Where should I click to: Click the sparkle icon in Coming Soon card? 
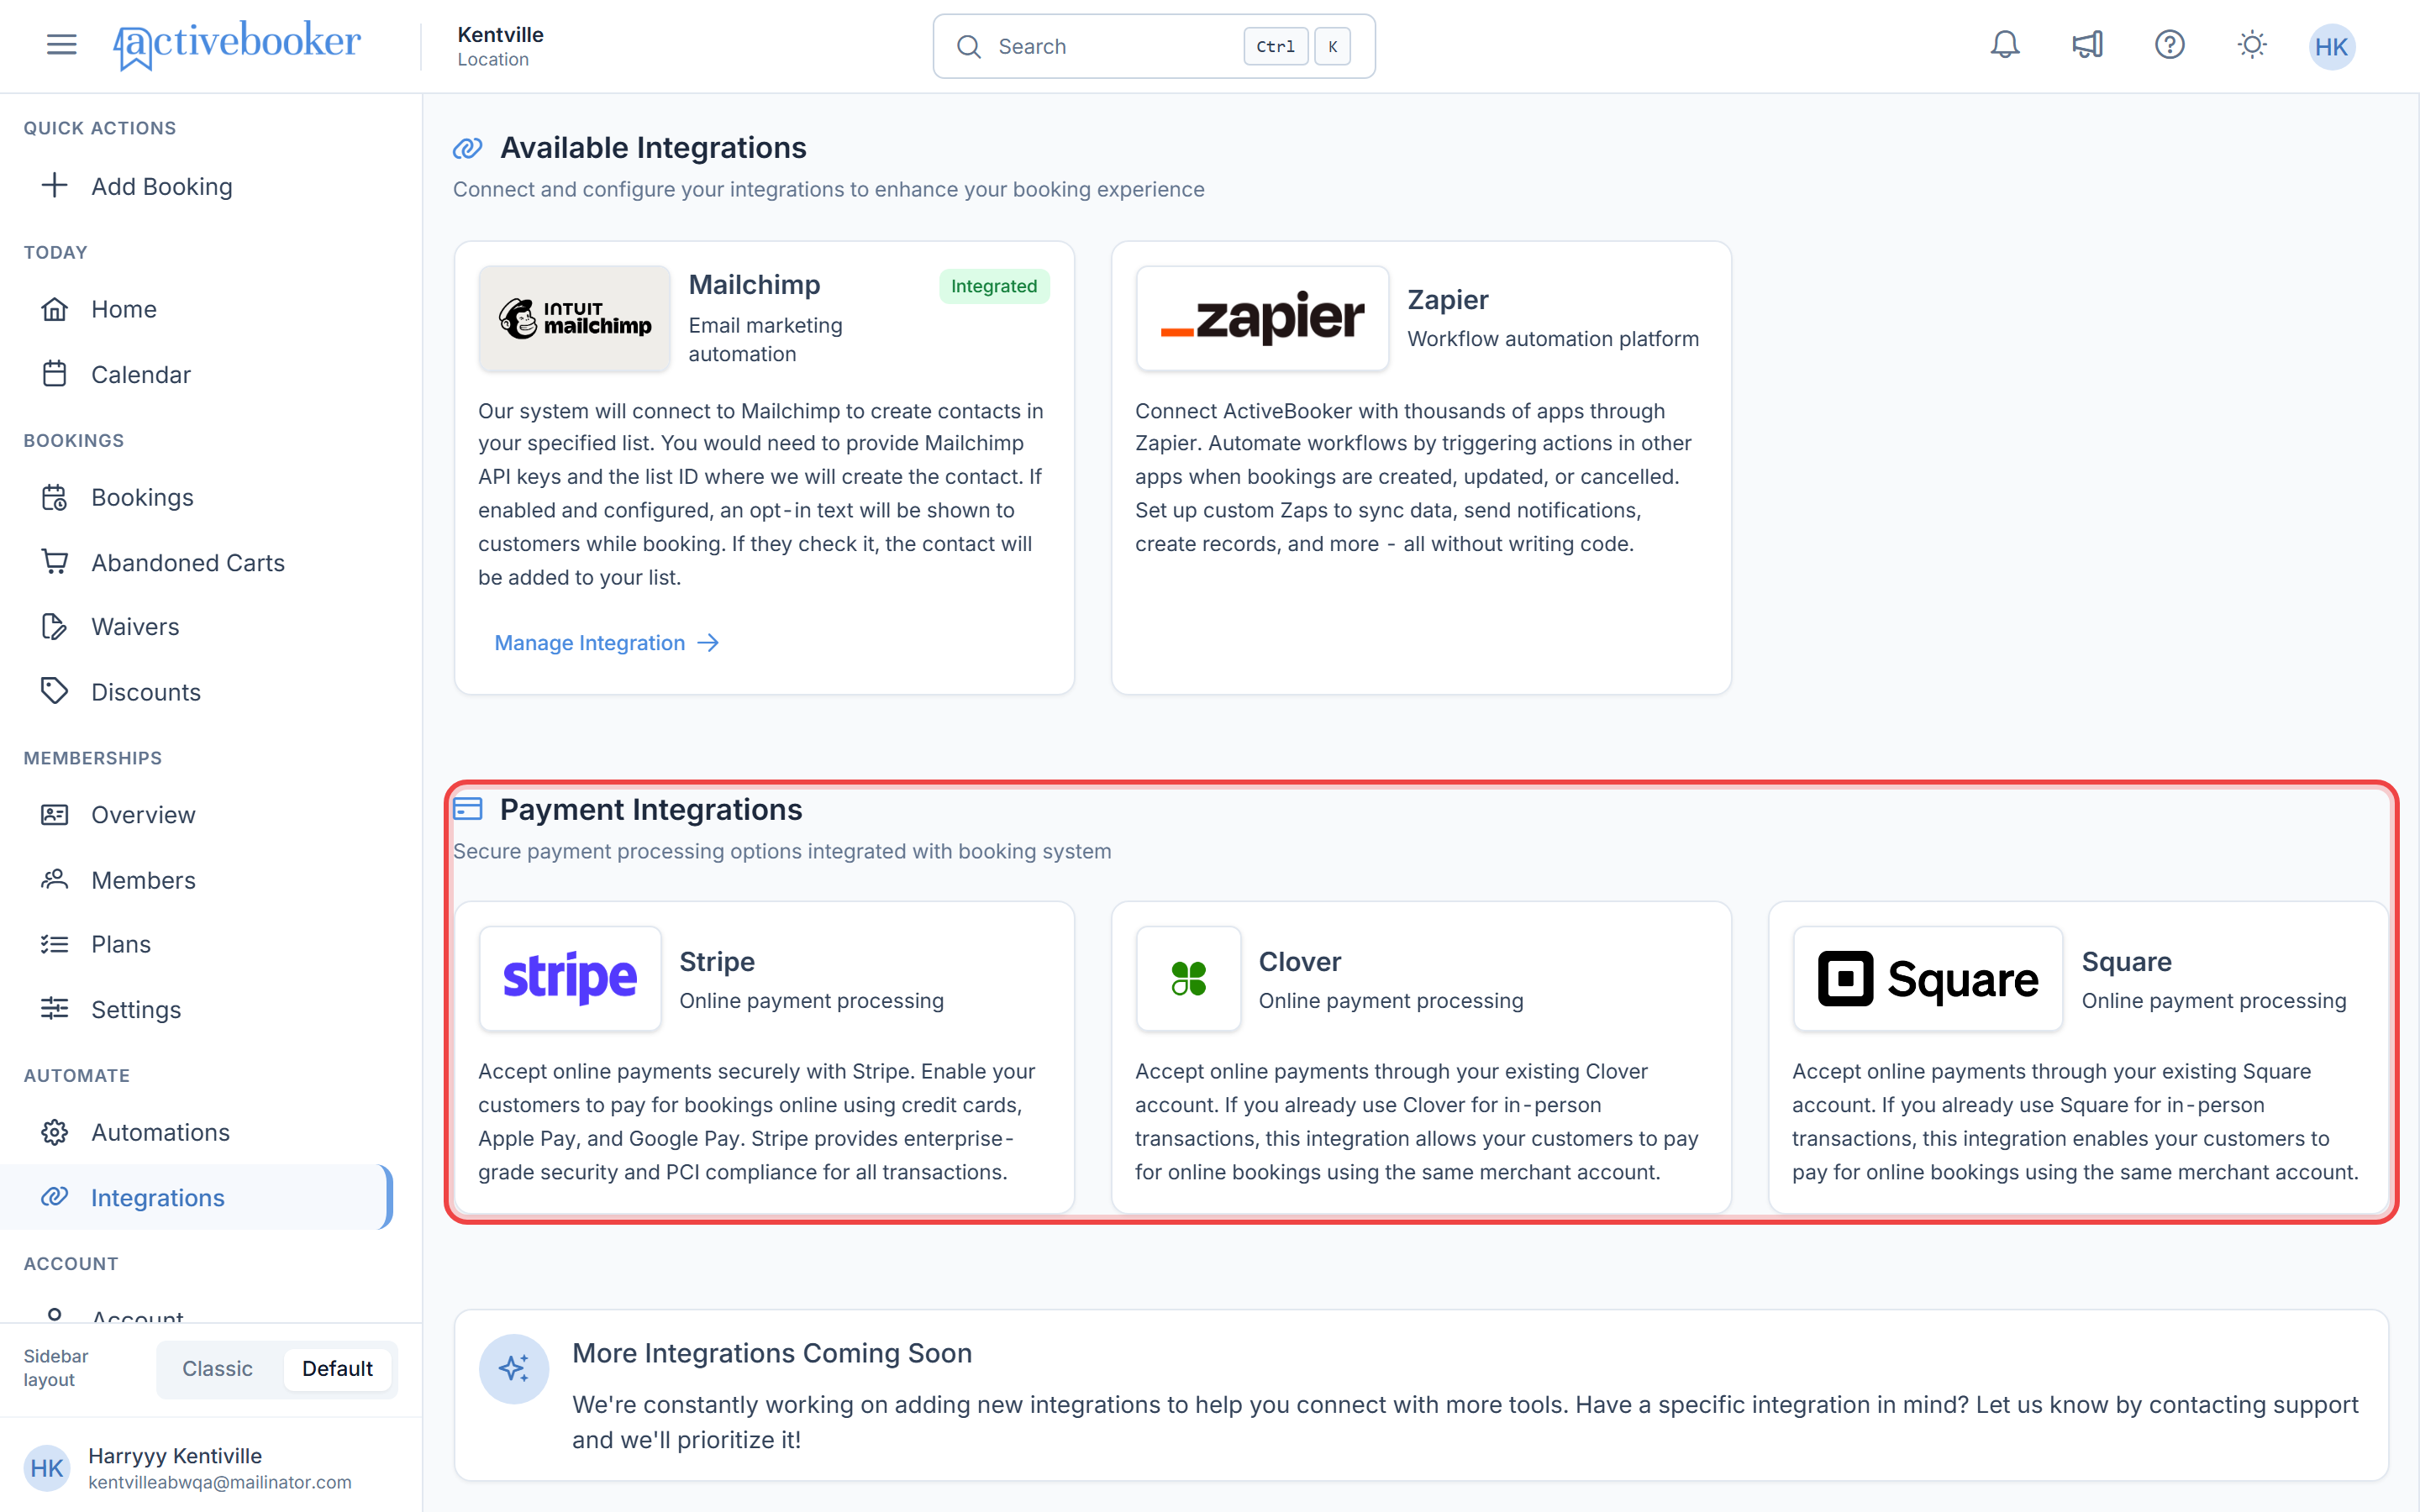click(x=514, y=1368)
